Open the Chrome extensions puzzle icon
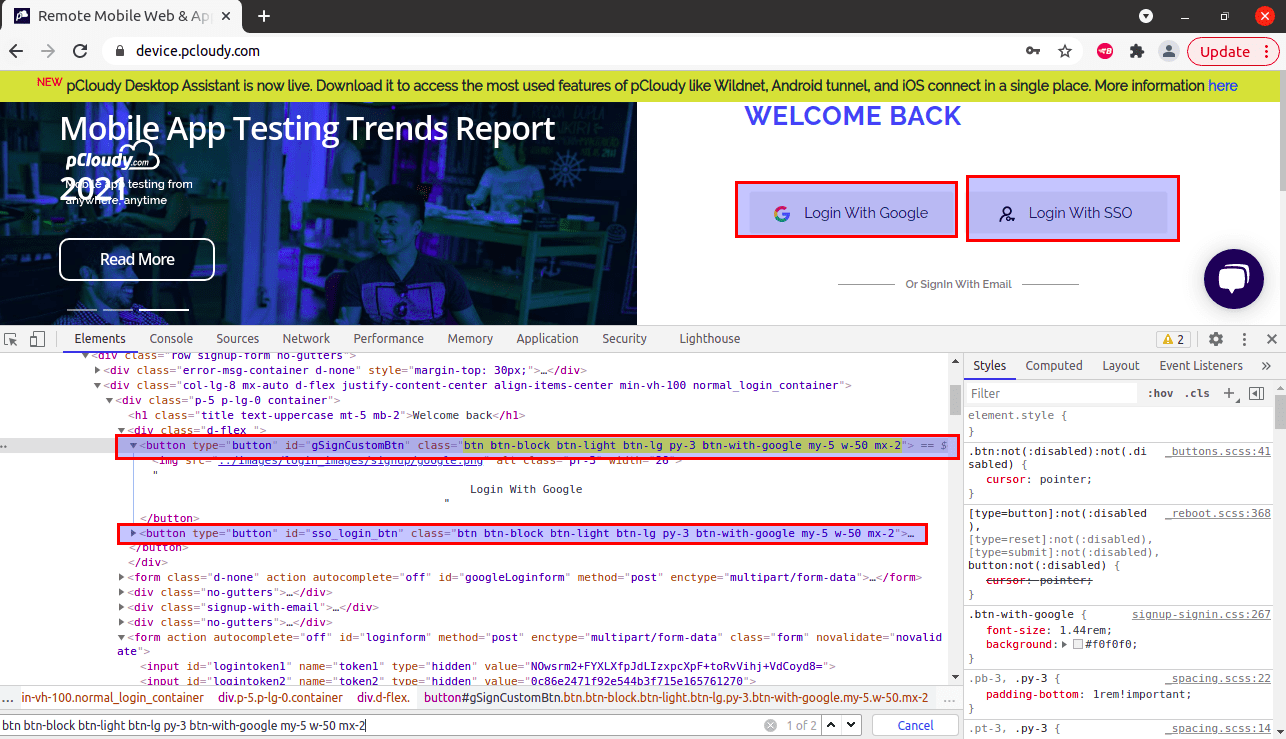The image size is (1286, 739). tap(1136, 52)
